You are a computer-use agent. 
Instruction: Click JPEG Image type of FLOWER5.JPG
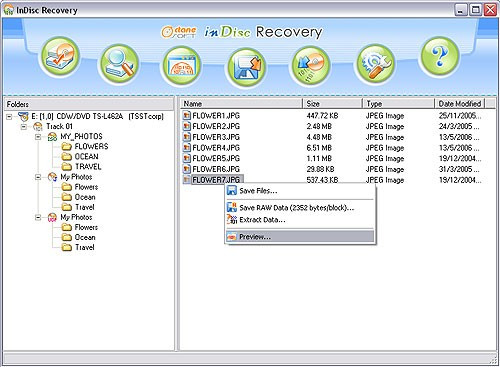(x=385, y=158)
